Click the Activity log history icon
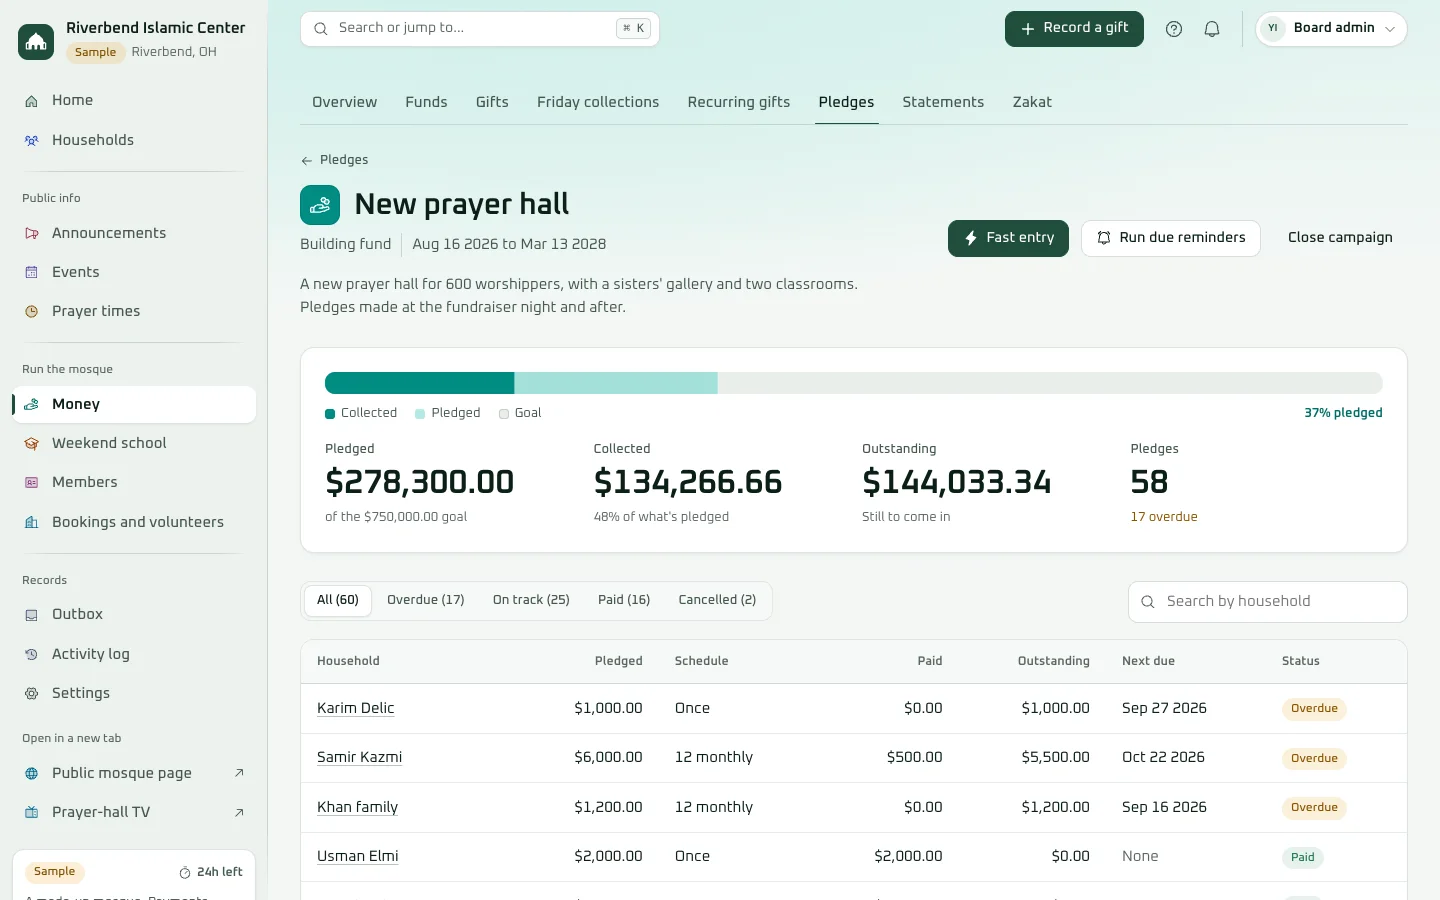The height and width of the screenshot is (900, 1440). click(31, 655)
